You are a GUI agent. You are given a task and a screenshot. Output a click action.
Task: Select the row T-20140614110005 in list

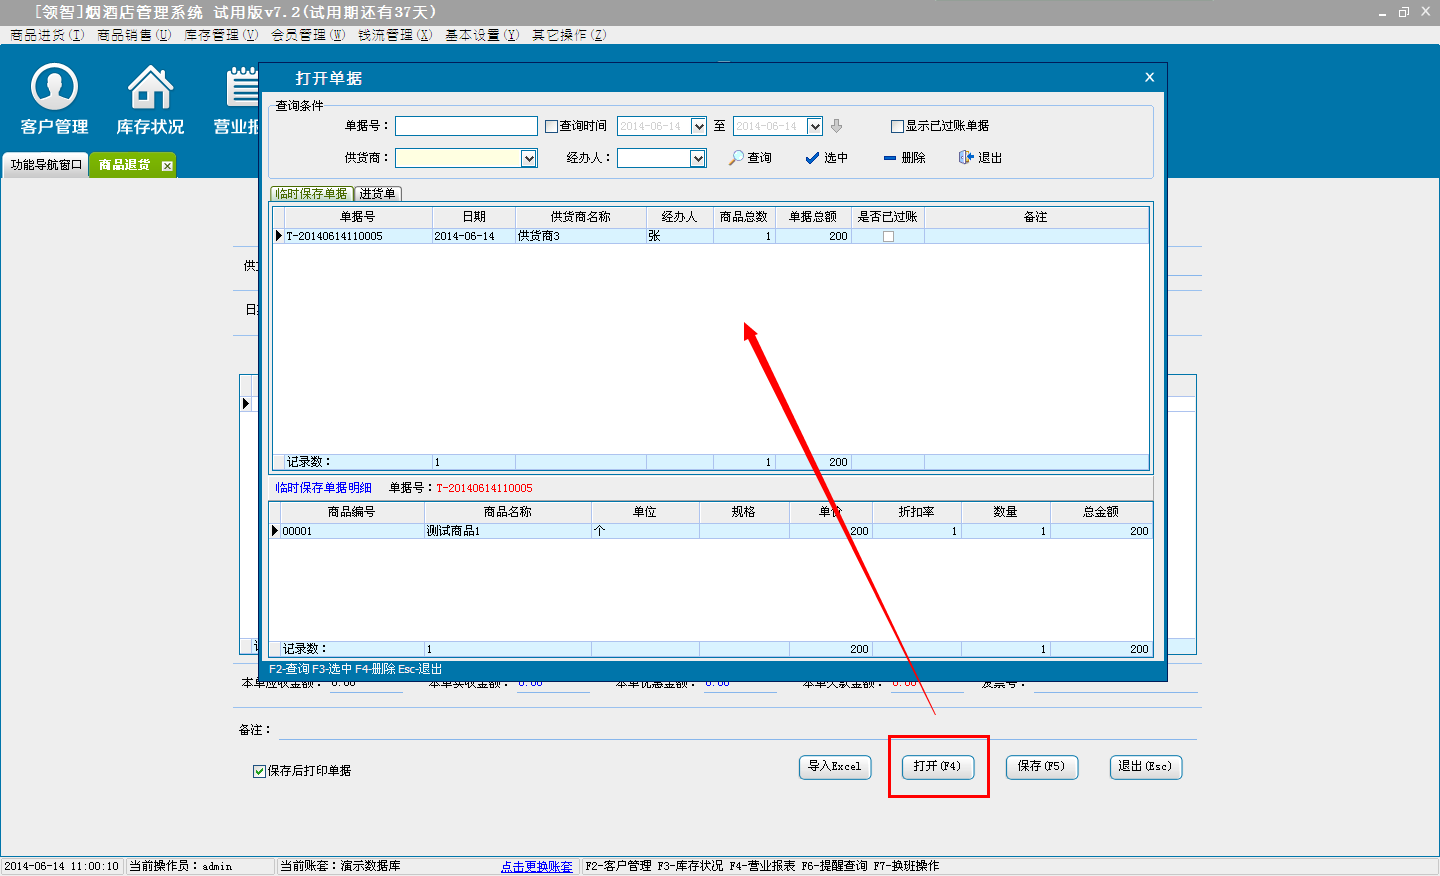(356, 237)
